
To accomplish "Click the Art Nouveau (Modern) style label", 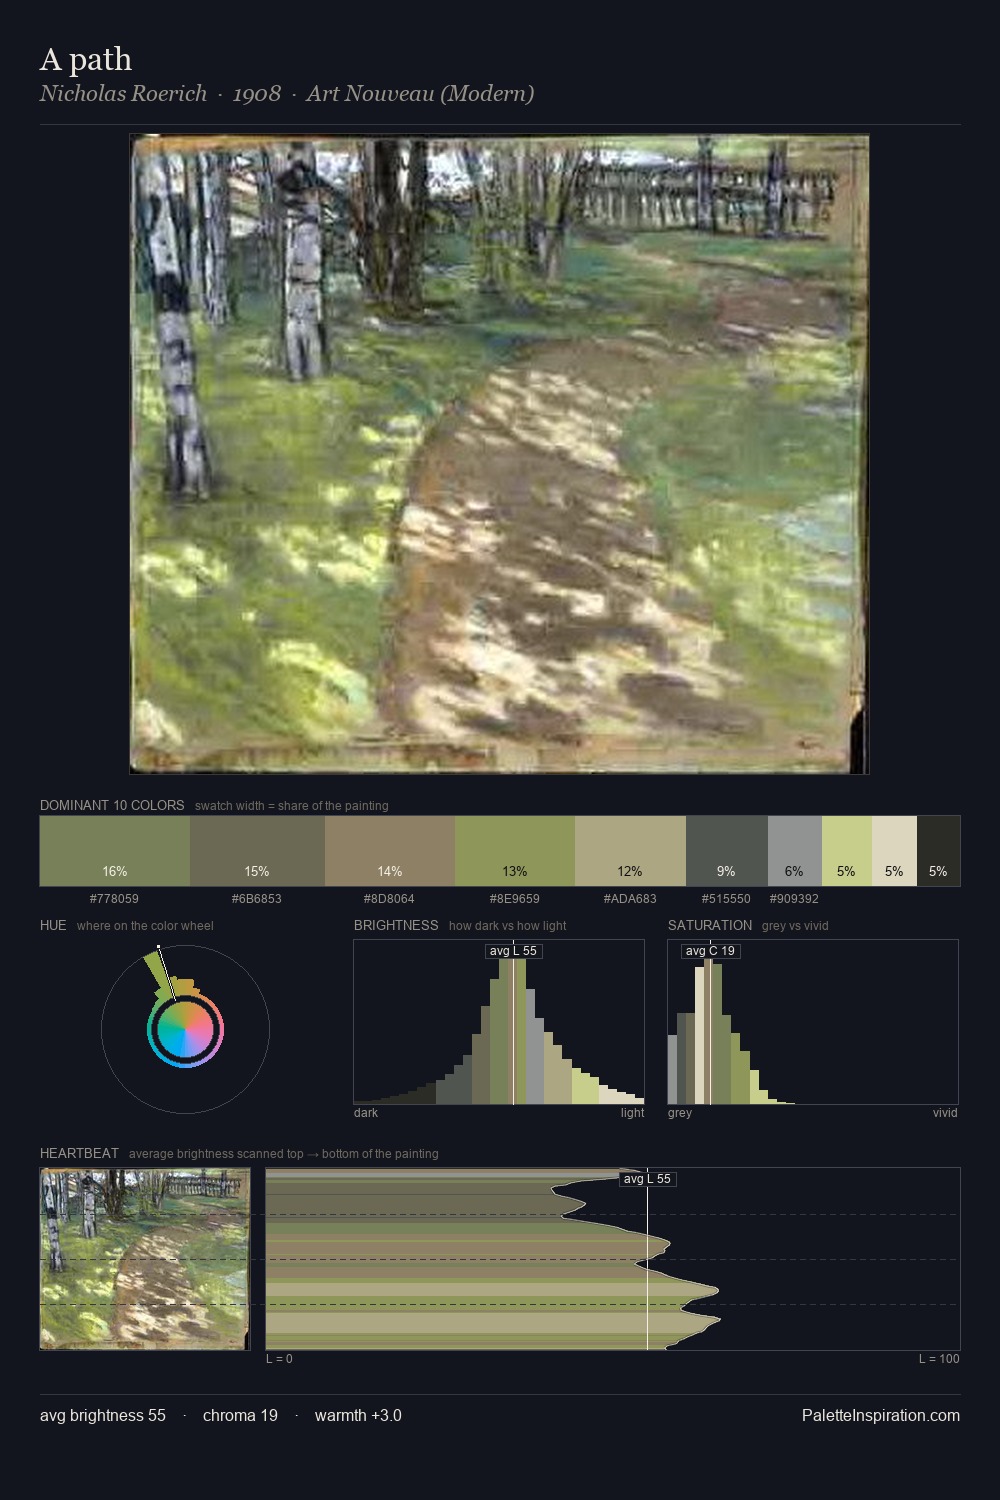I will tap(420, 93).
